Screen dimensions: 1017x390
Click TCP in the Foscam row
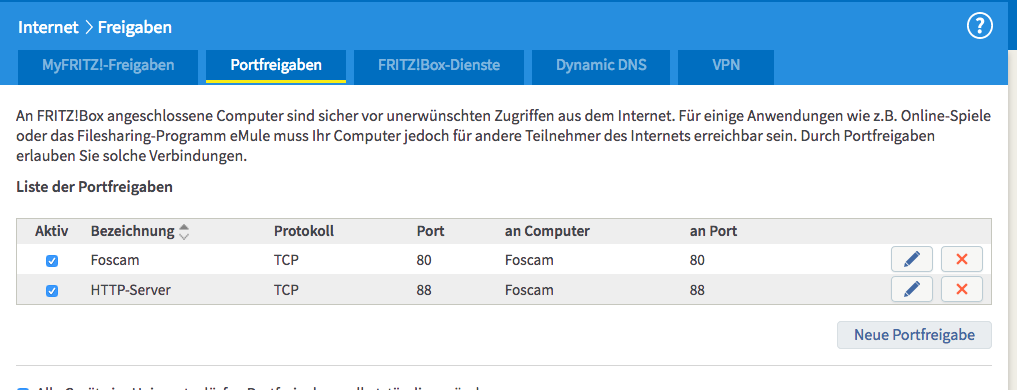point(286,260)
